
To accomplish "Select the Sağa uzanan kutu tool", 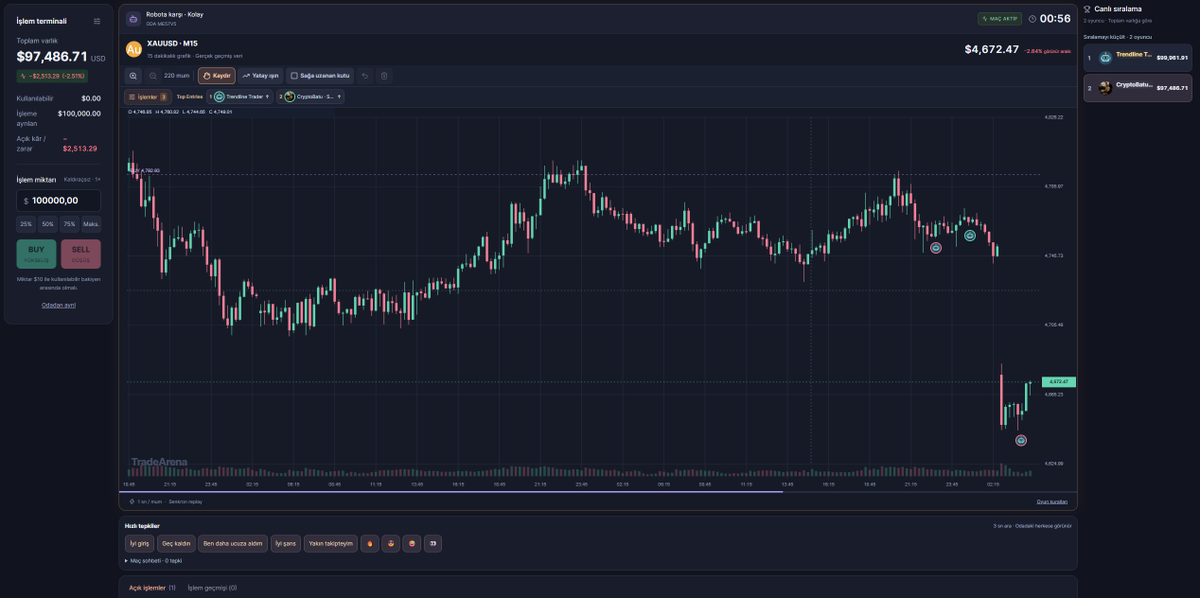I will pos(320,75).
